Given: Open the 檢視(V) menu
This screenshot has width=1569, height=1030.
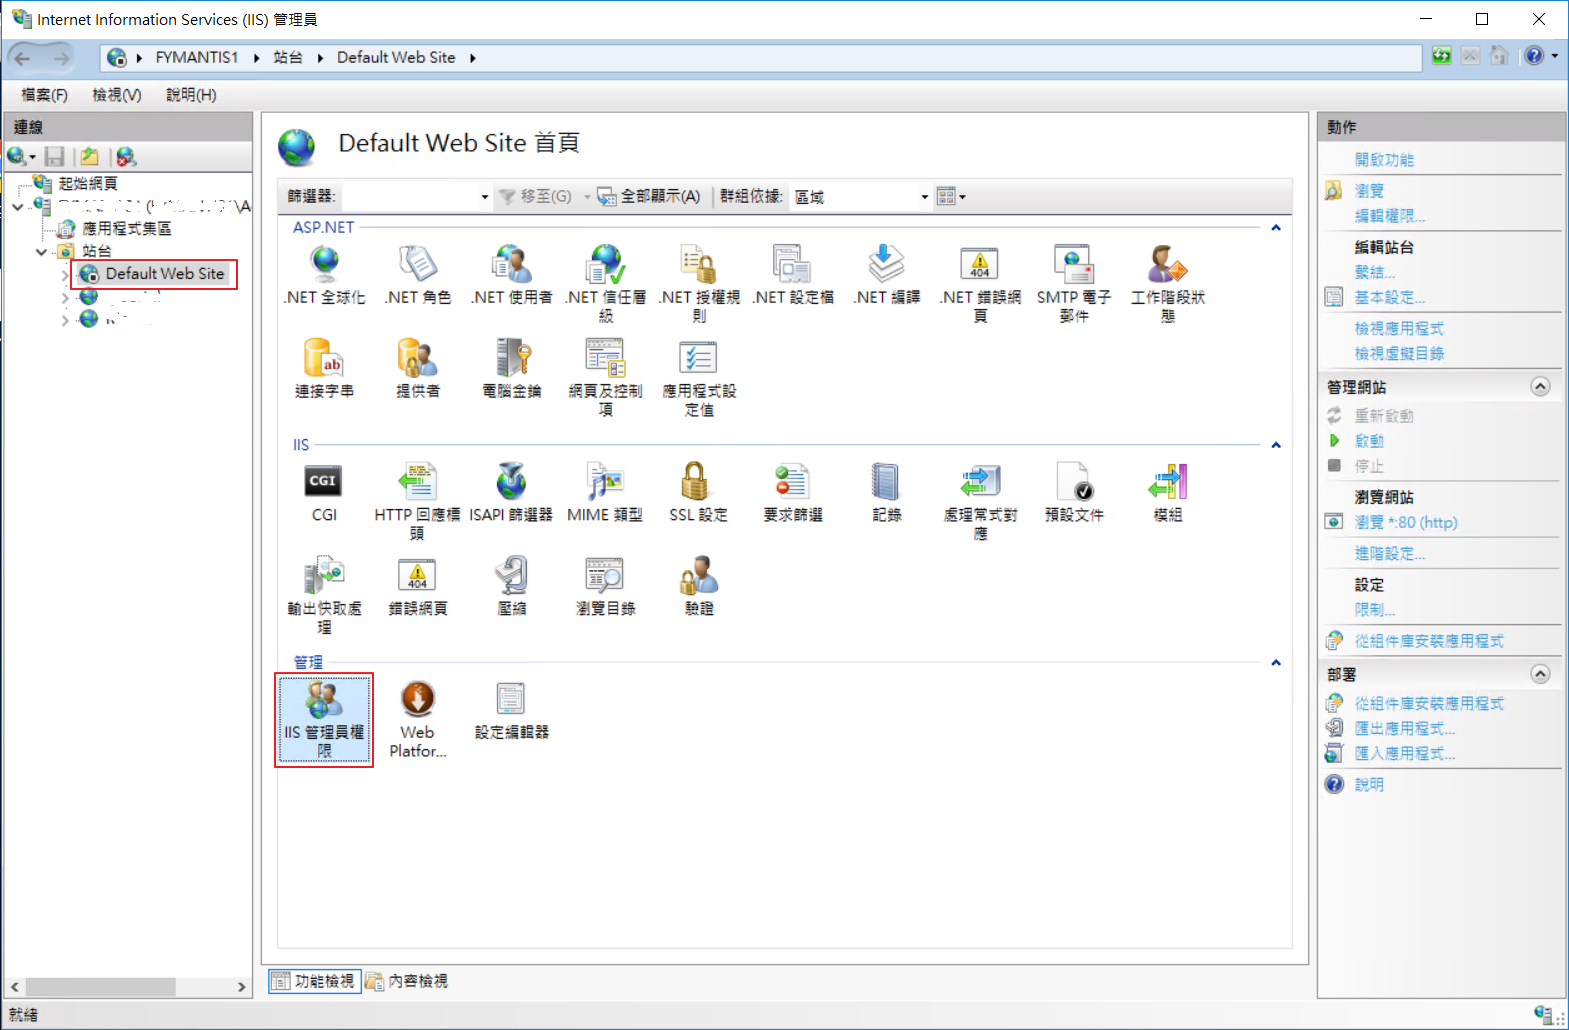Looking at the screenshot, I should point(116,95).
